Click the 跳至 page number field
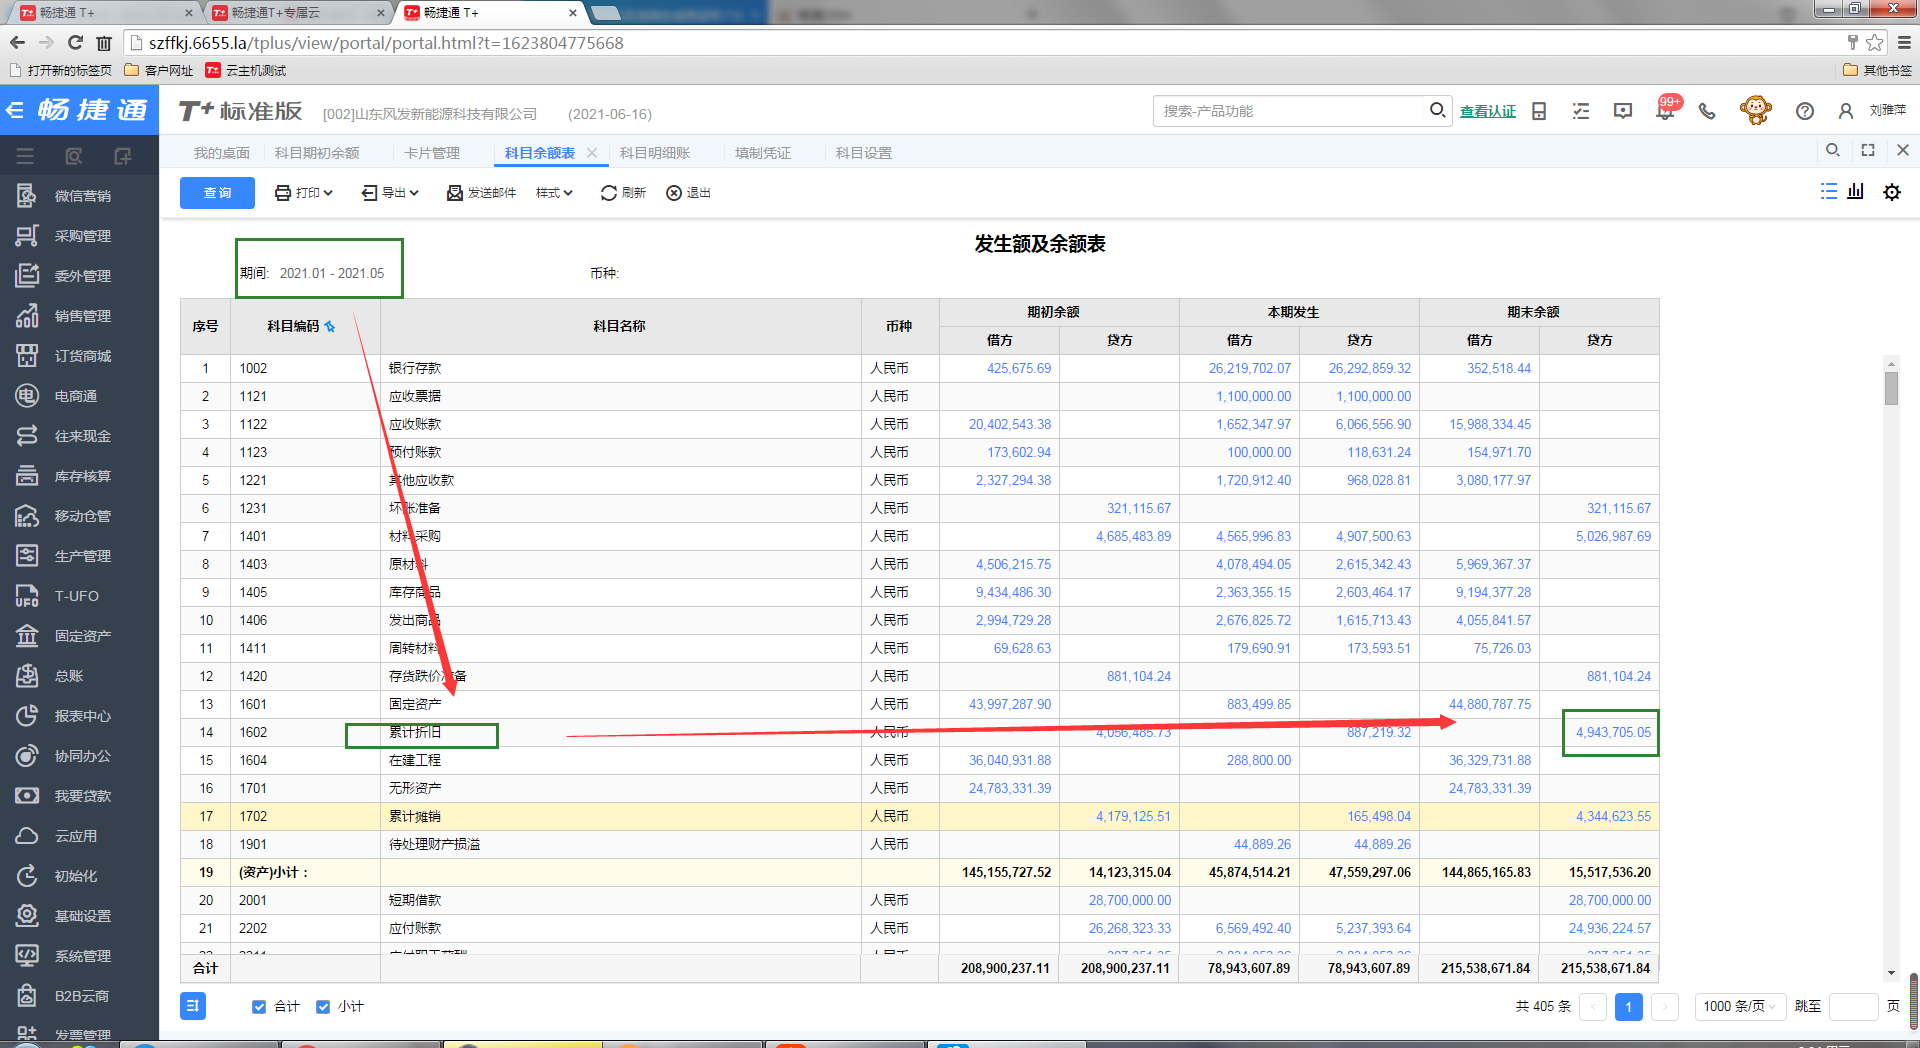 [1853, 1006]
